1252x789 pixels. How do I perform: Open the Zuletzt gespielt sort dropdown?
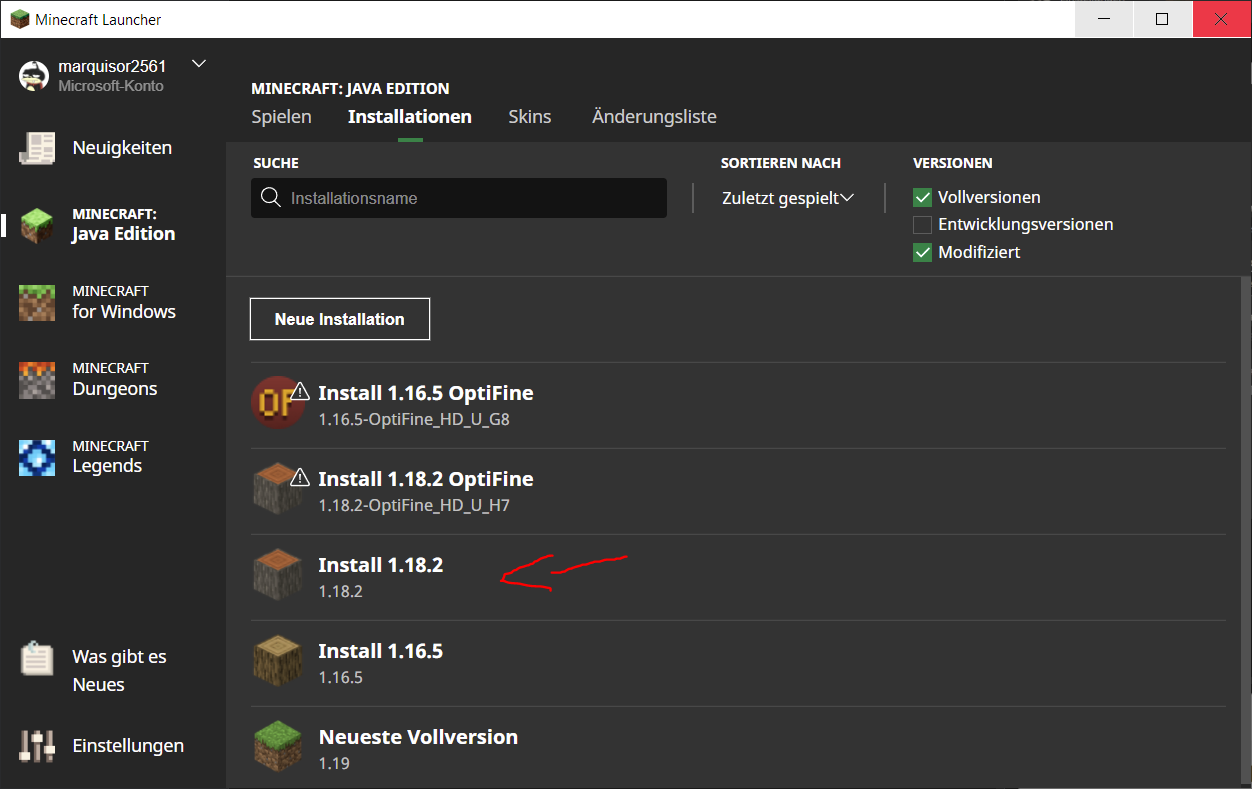pyautogui.click(x=788, y=198)
